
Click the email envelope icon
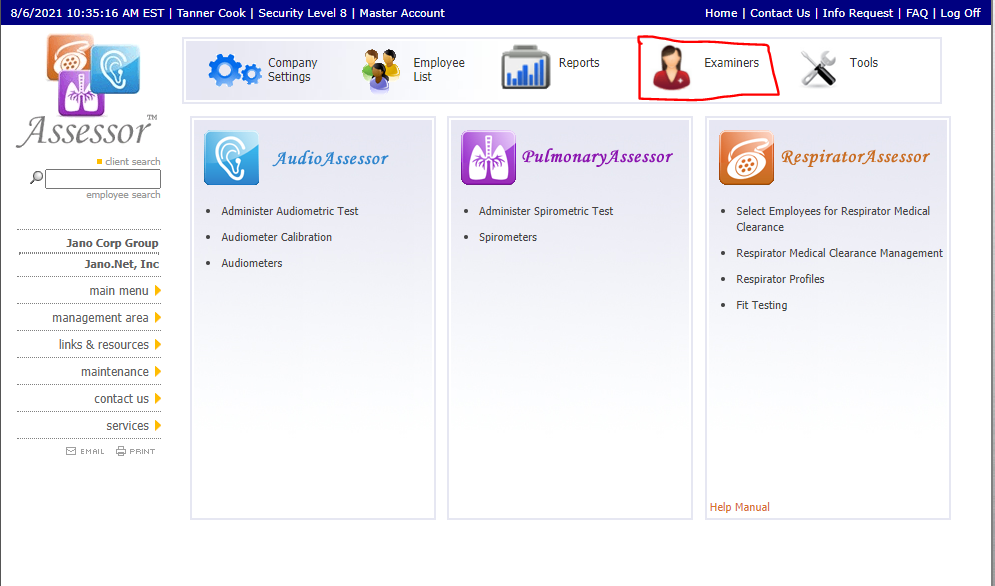71,451
